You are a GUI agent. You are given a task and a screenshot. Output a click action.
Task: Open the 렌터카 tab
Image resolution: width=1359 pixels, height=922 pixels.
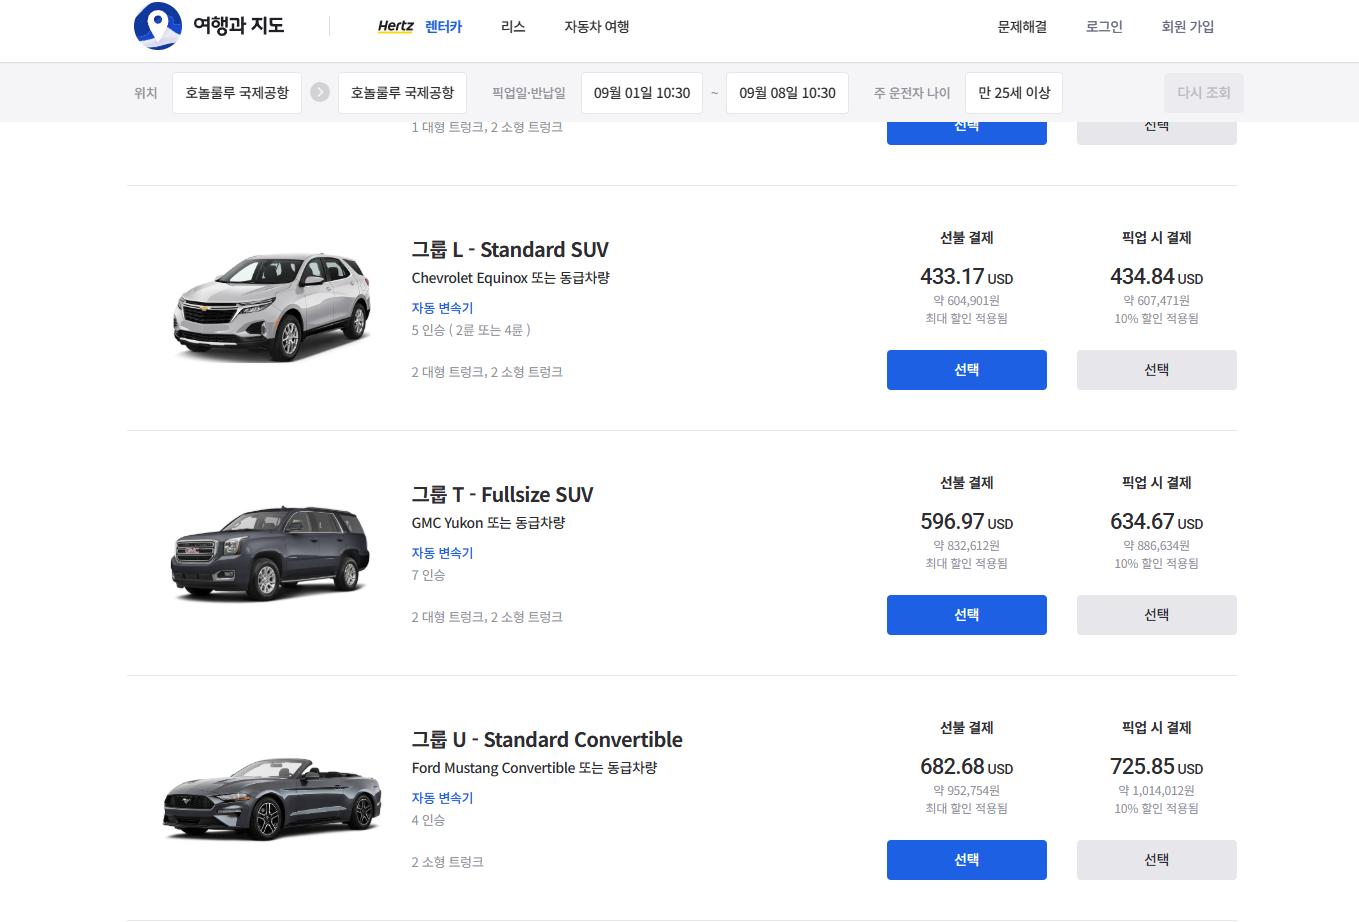click(443, 27)
